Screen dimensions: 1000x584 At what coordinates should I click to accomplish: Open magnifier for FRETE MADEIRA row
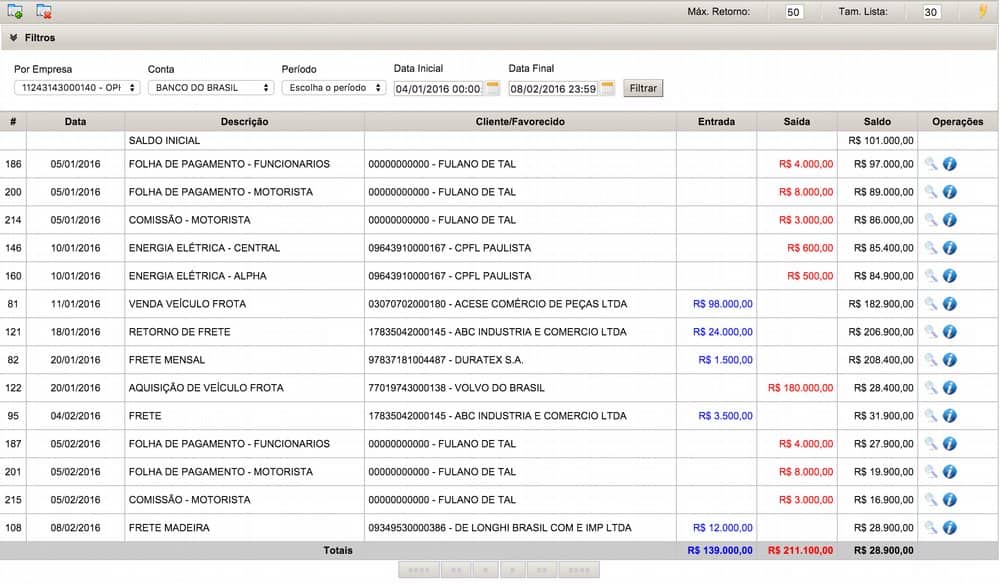point(931,528)
